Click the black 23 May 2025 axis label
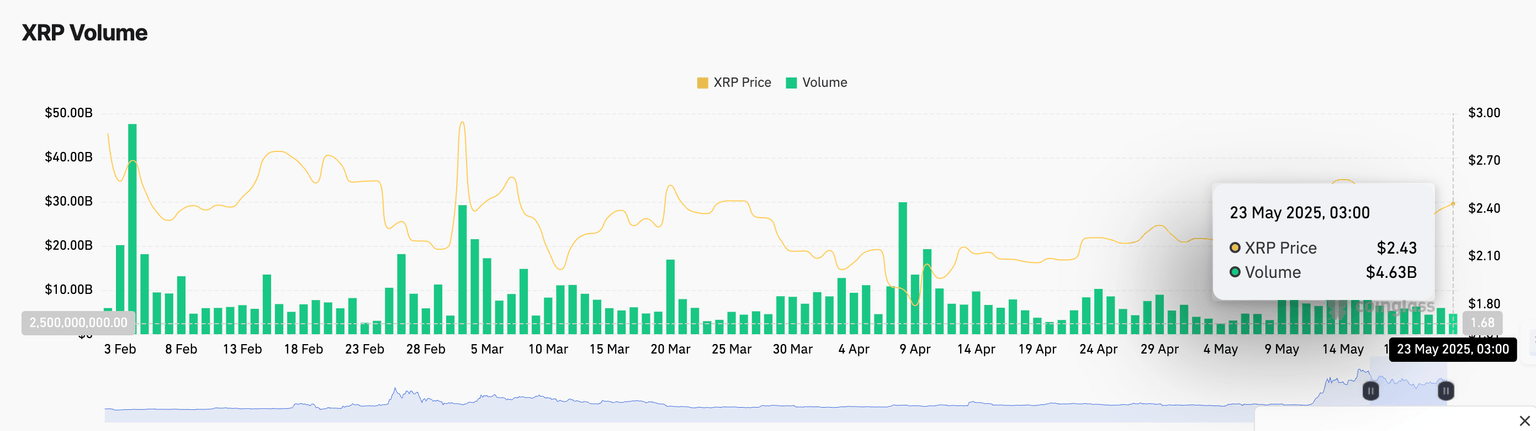Image resolution: width=1536 pixels, height=431 pixels. coord(1452,349)
